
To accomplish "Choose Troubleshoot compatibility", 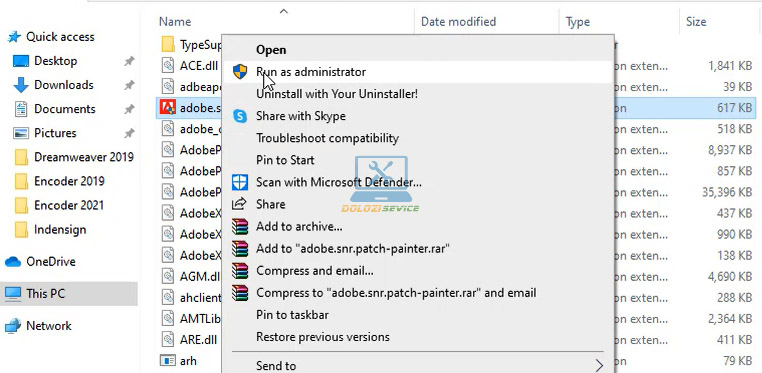I will (x=418, y=138).
